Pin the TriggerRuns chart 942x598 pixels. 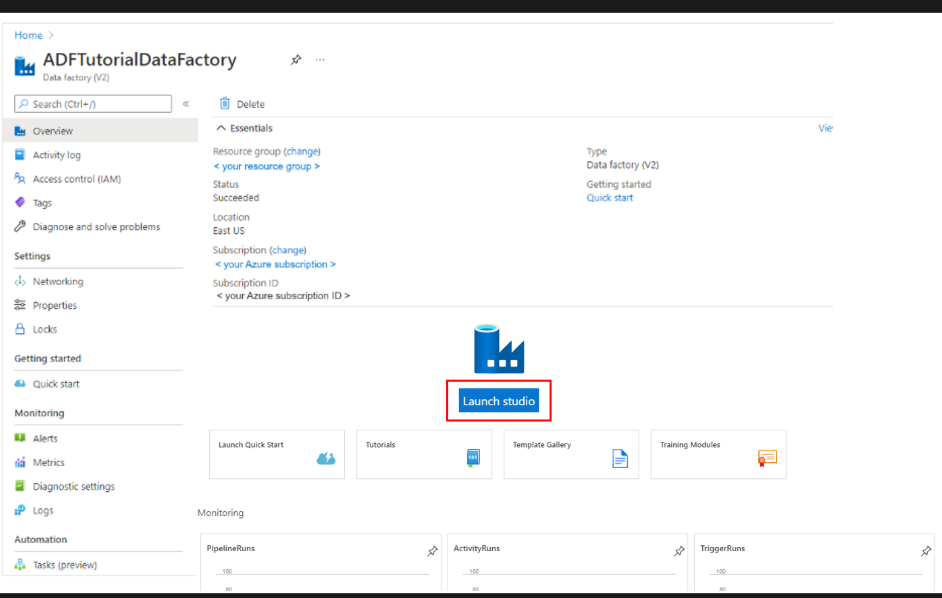click(926, 551)
